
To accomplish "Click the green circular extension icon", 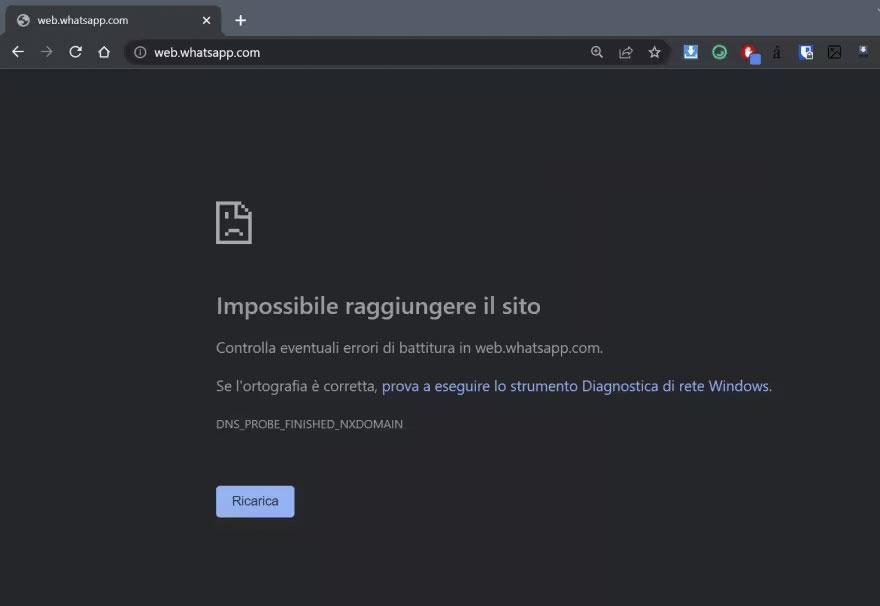I will pyautogui.click(x=719, y=52).
